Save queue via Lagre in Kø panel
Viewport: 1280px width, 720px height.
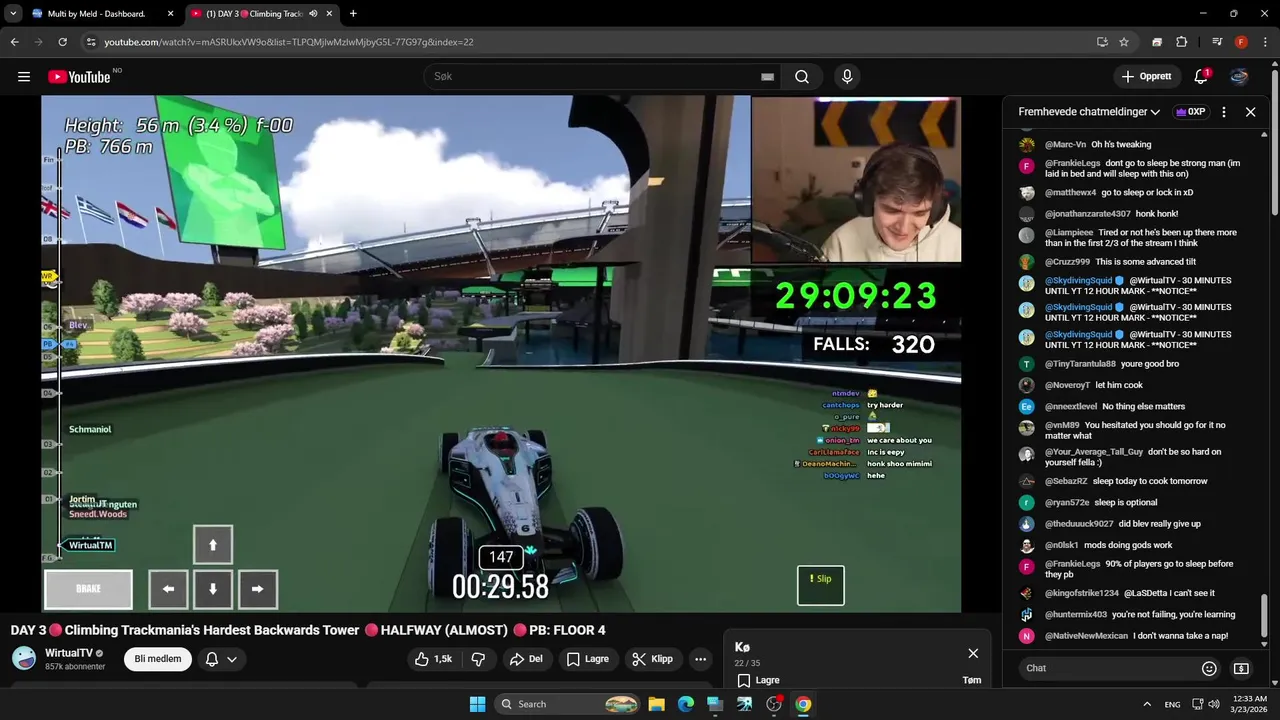pos(759,680)
